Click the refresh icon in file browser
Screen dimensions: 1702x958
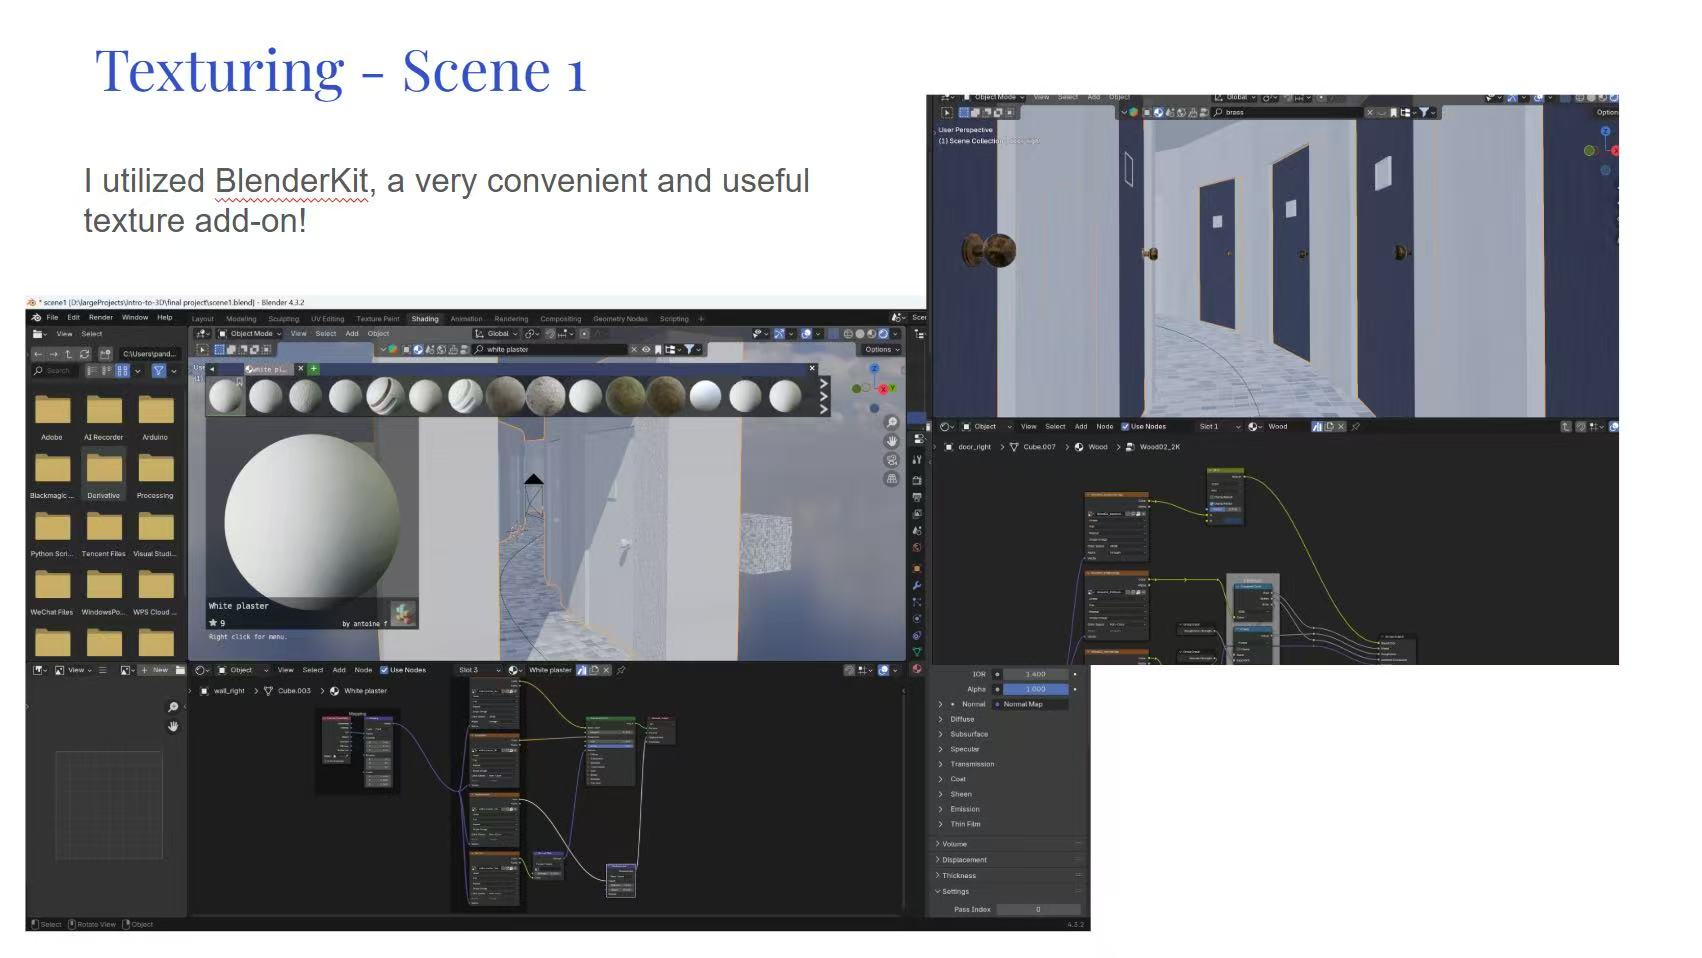click(x=85, y=354)
